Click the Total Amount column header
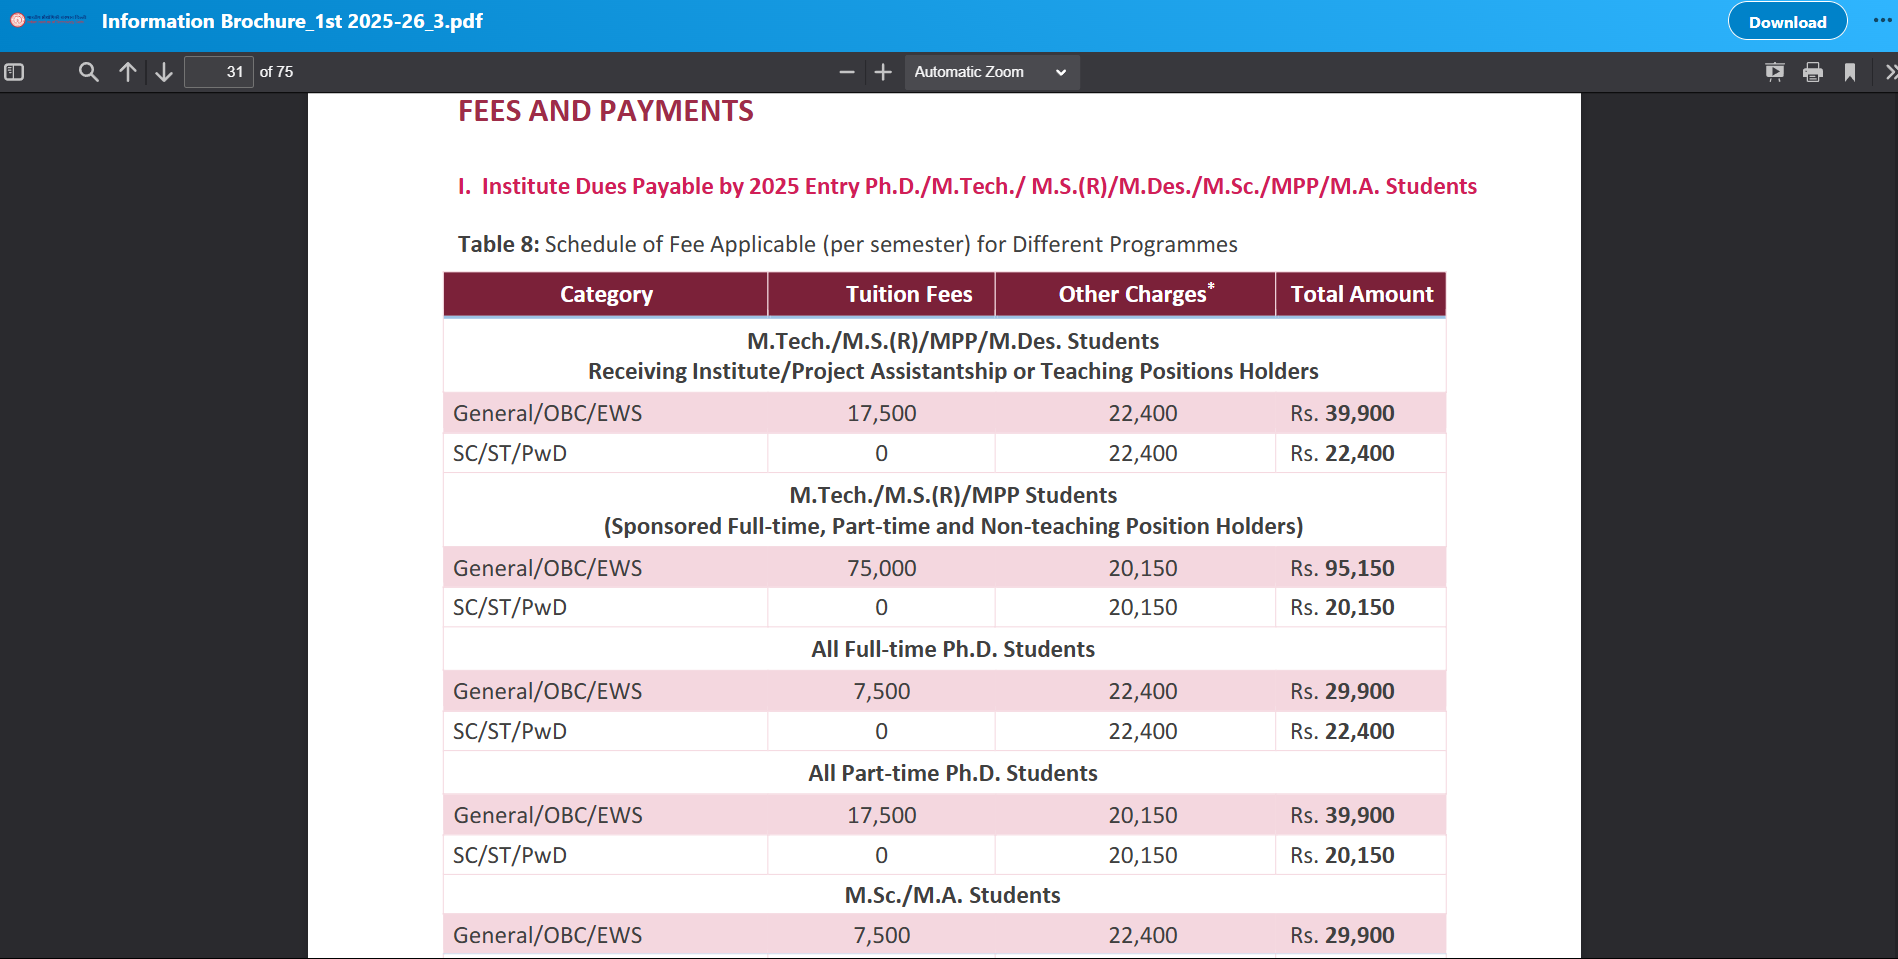 pyautogui.click(x=1361, y=294)
